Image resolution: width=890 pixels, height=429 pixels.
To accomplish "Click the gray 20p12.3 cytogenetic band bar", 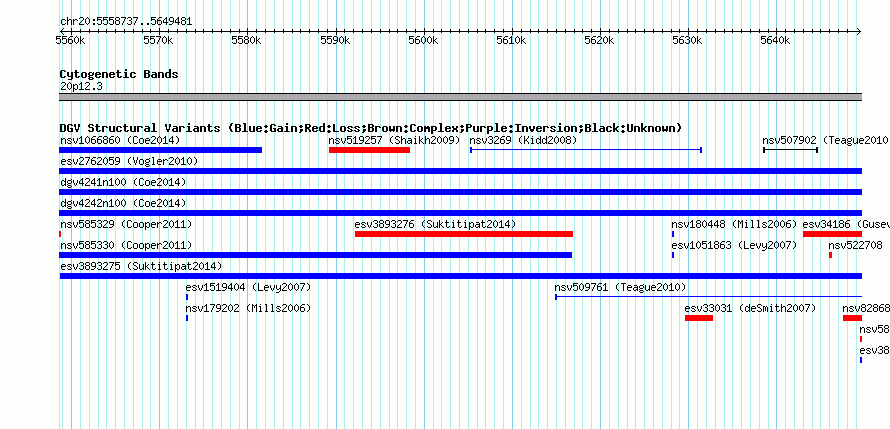I will click(460, 97).
